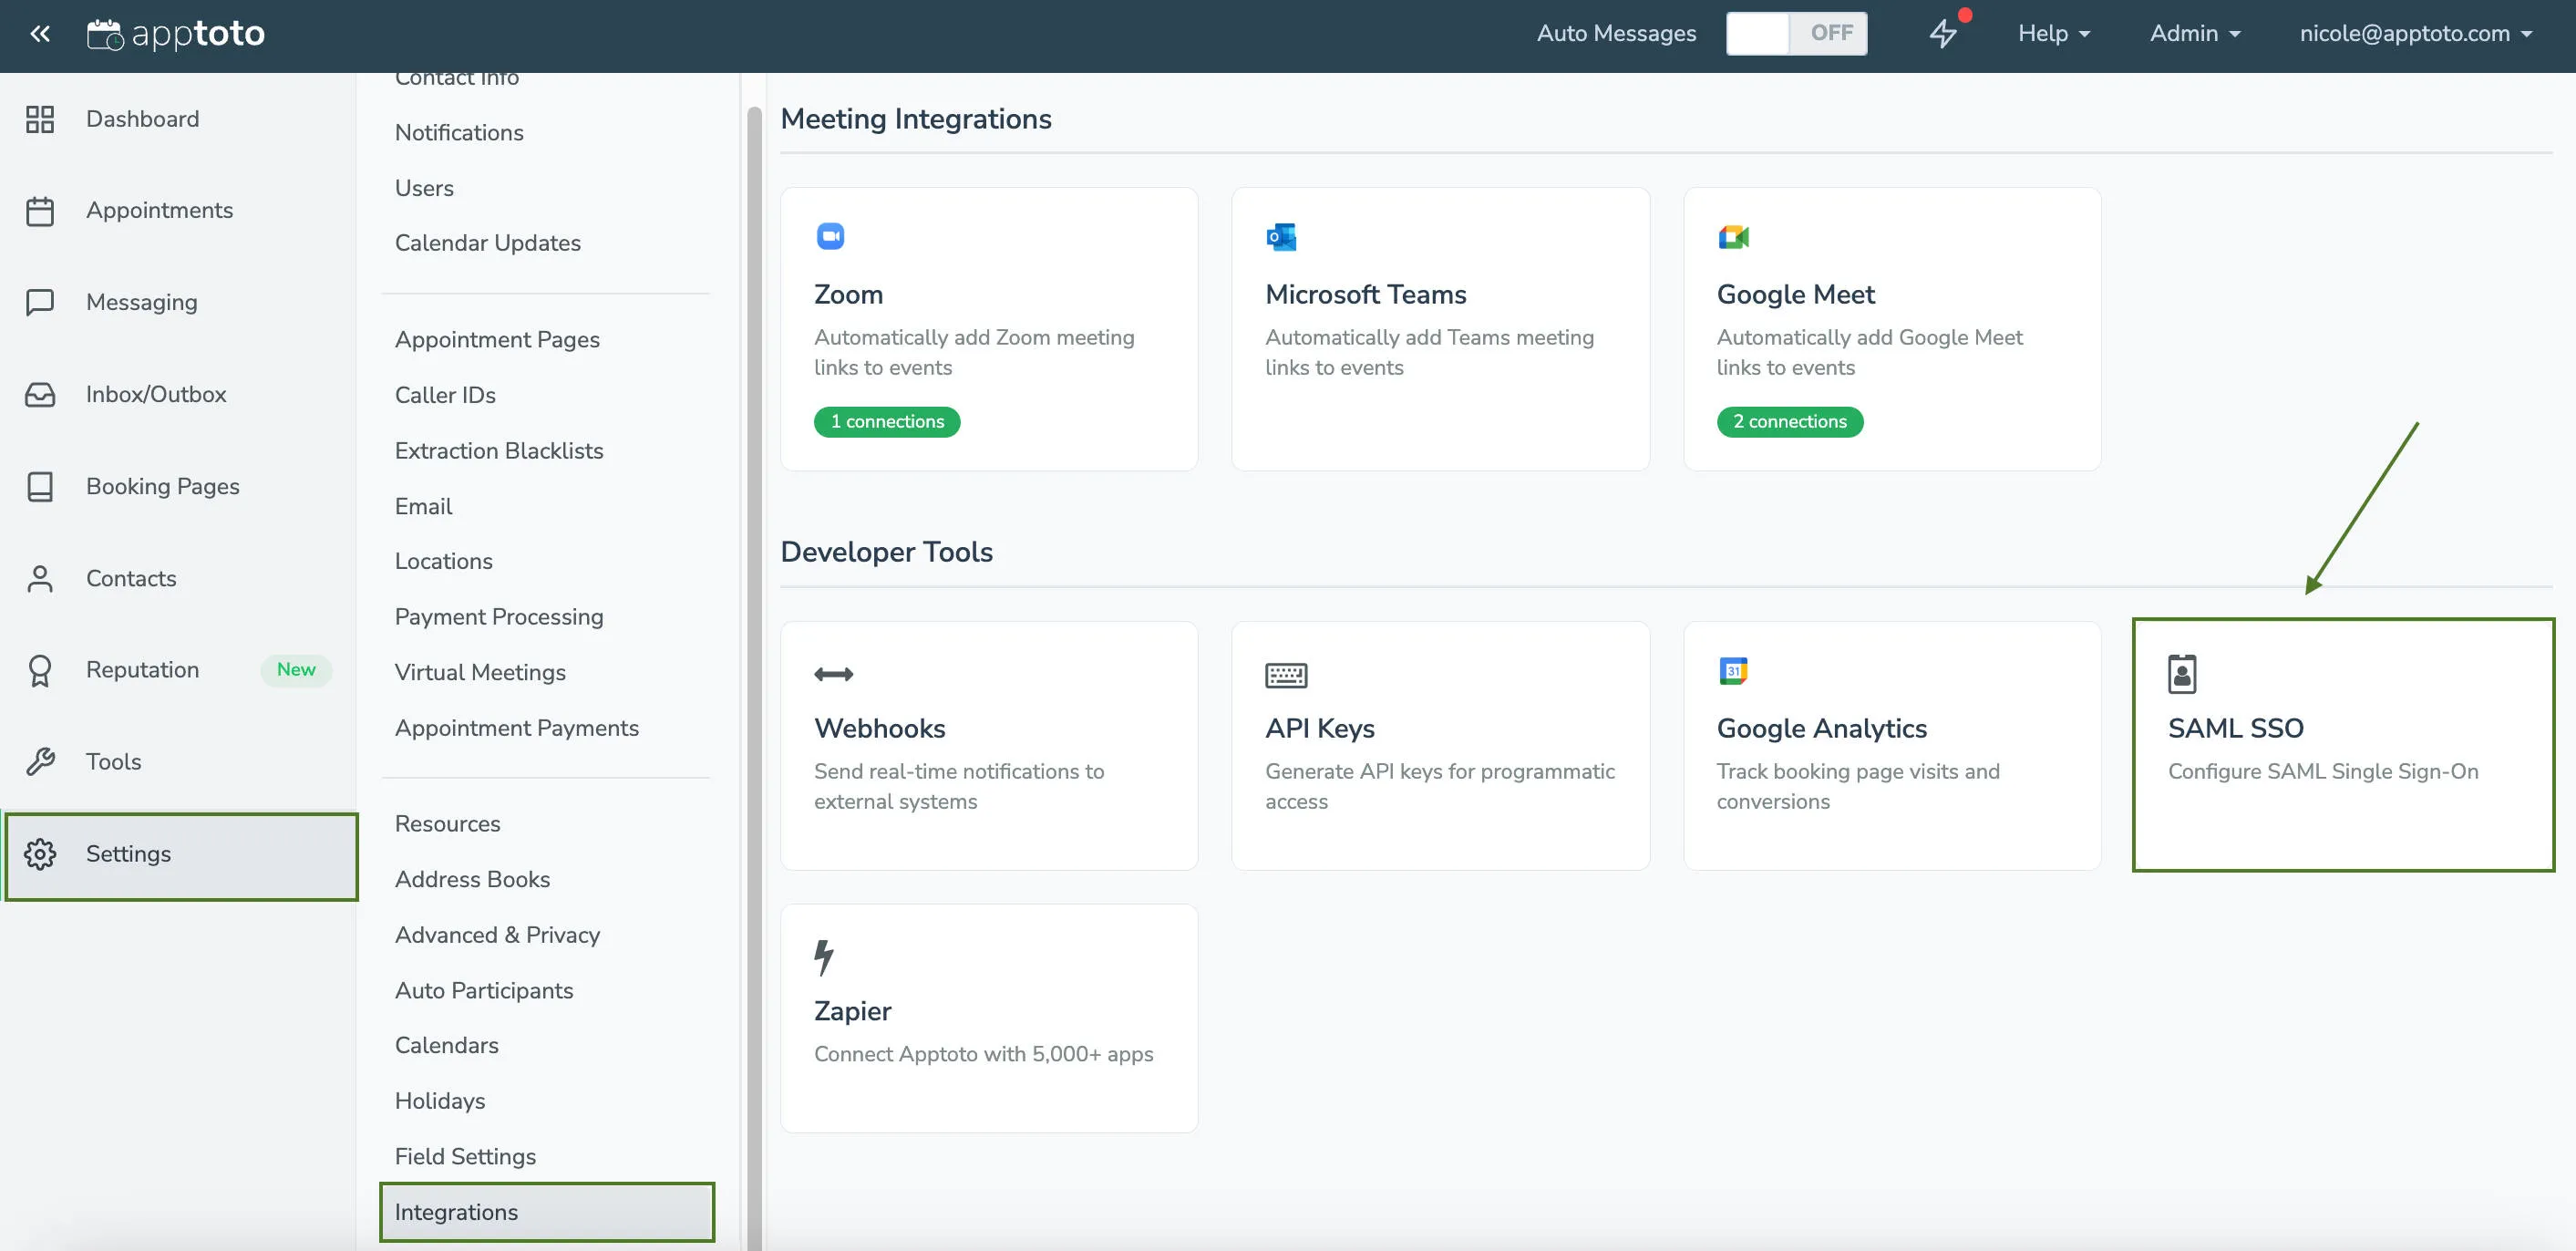This screenshot has width=2576, height=1251.
Task: Open the Help dropdown
Action: tap(2052, 33)
